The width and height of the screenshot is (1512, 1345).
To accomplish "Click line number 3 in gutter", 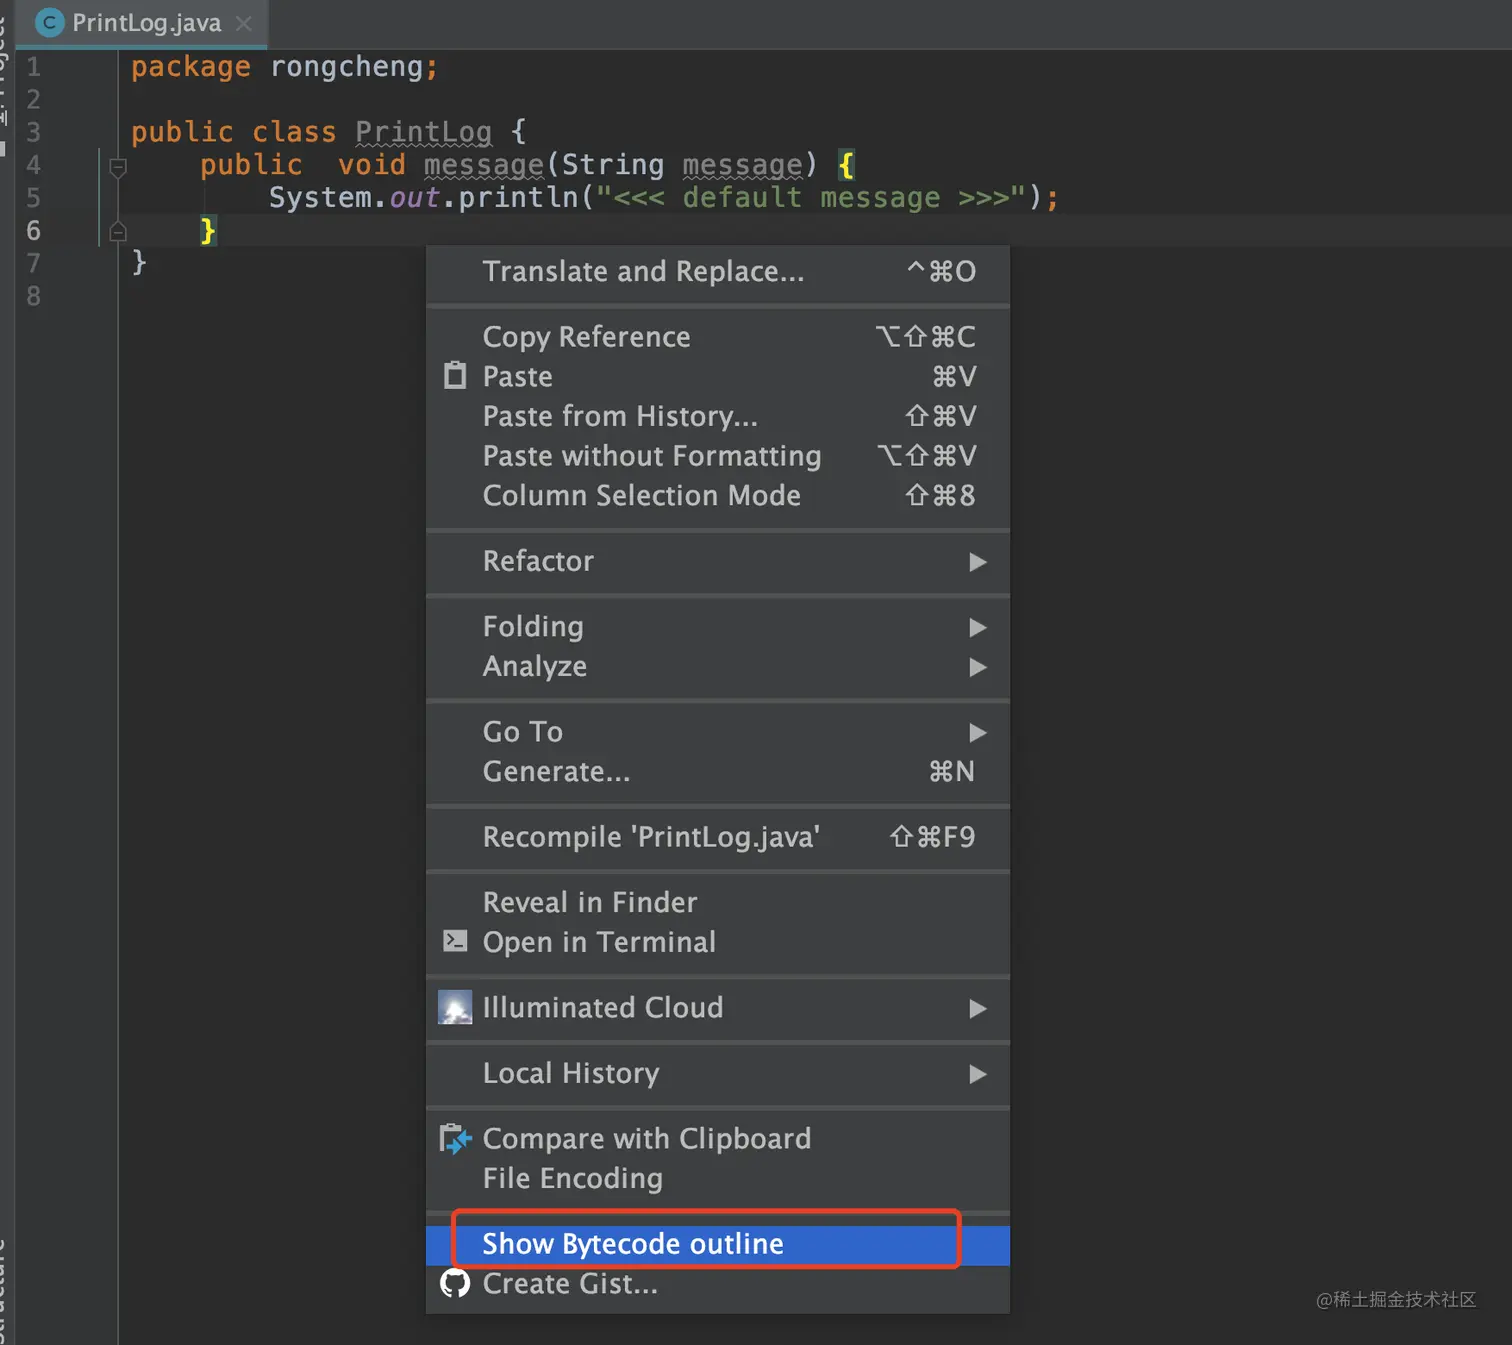I will click(x=33, y=132).
